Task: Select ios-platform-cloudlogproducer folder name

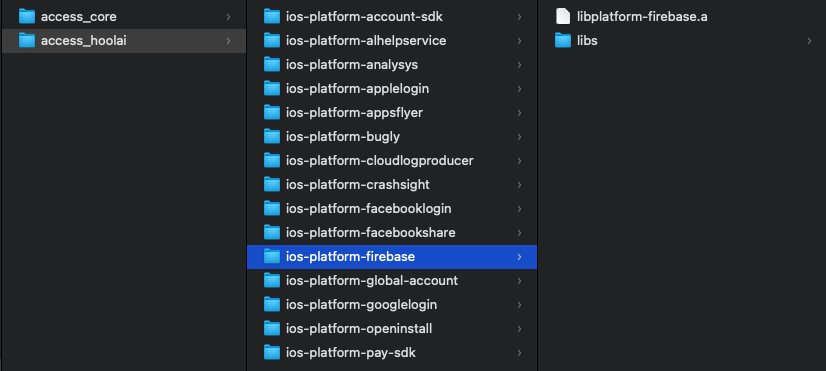Action: tap(380, 160)
